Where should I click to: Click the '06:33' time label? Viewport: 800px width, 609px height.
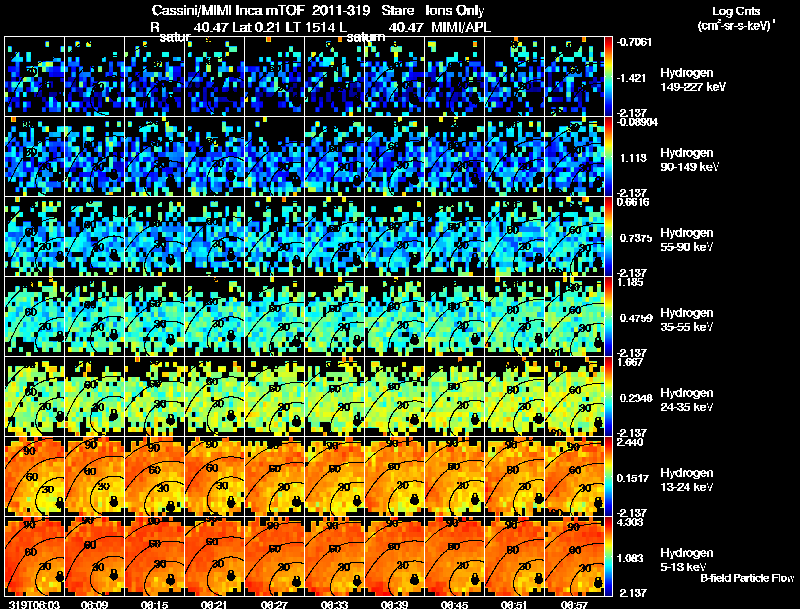coord(334,604)
